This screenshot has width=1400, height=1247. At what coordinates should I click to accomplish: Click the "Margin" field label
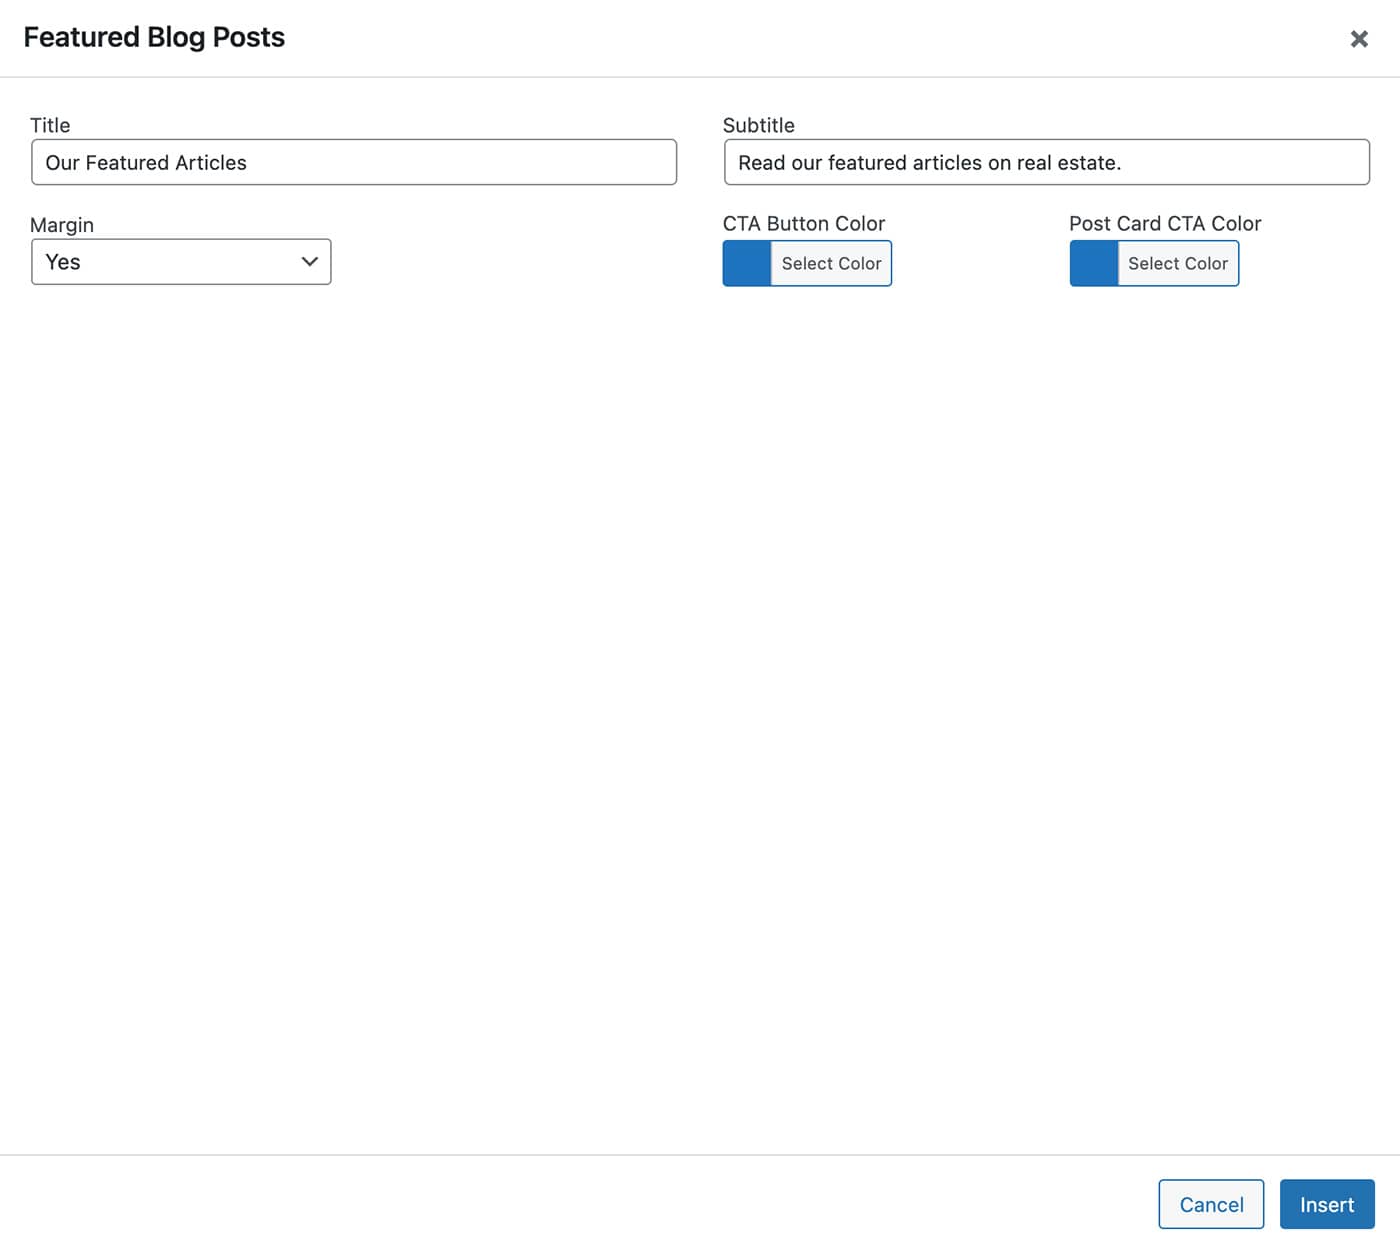[x=62, y=225]
